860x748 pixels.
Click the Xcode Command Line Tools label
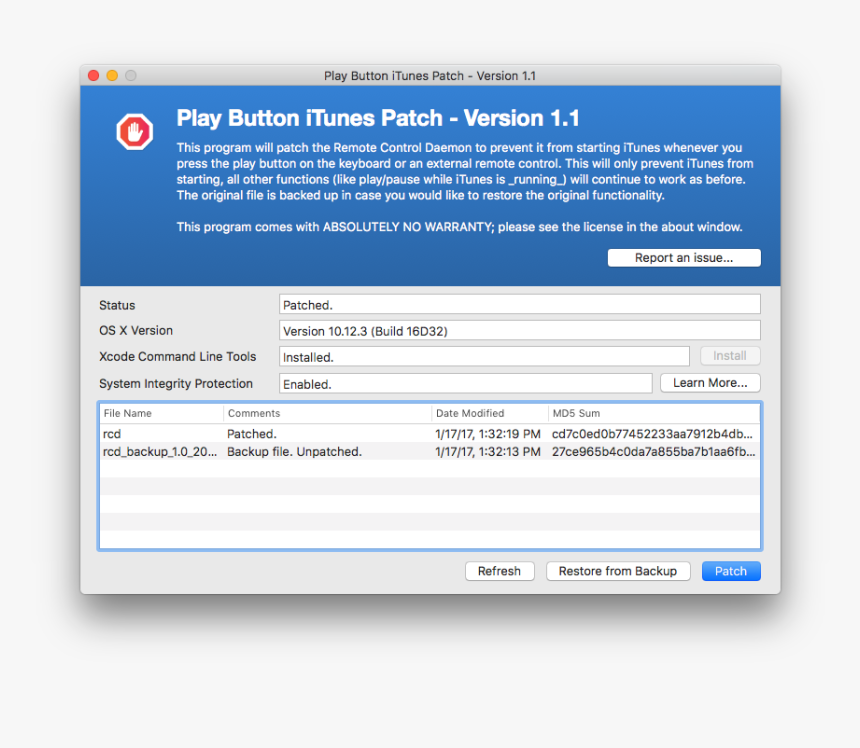point(178,356)
